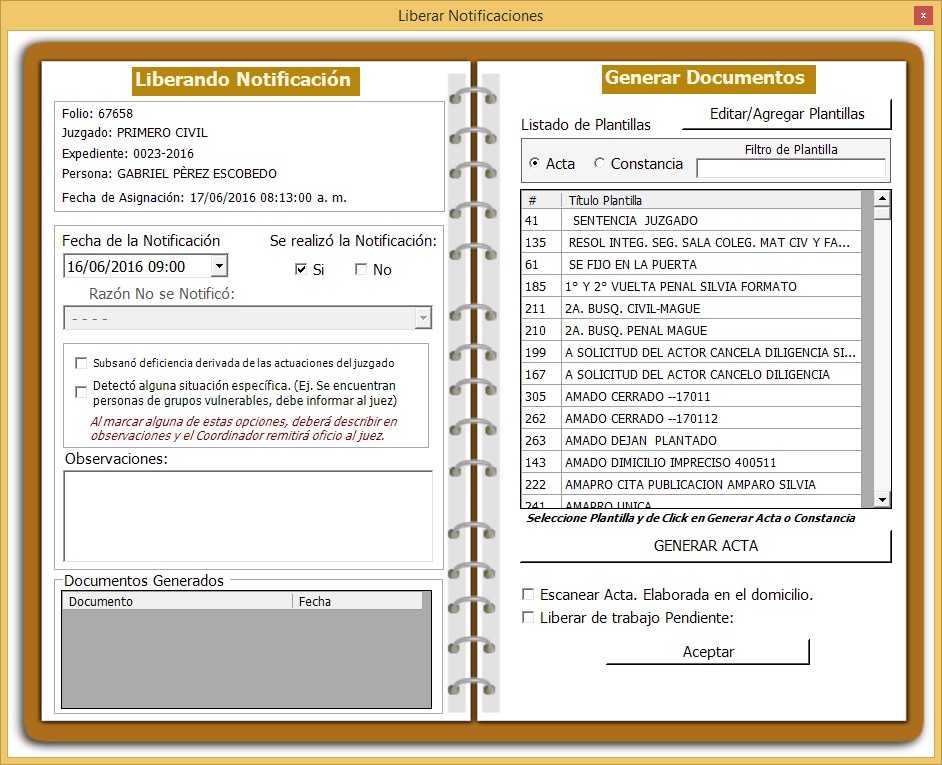Enable Escanear Acta checkbox
The image size is (942, 765).
point(527,594)
